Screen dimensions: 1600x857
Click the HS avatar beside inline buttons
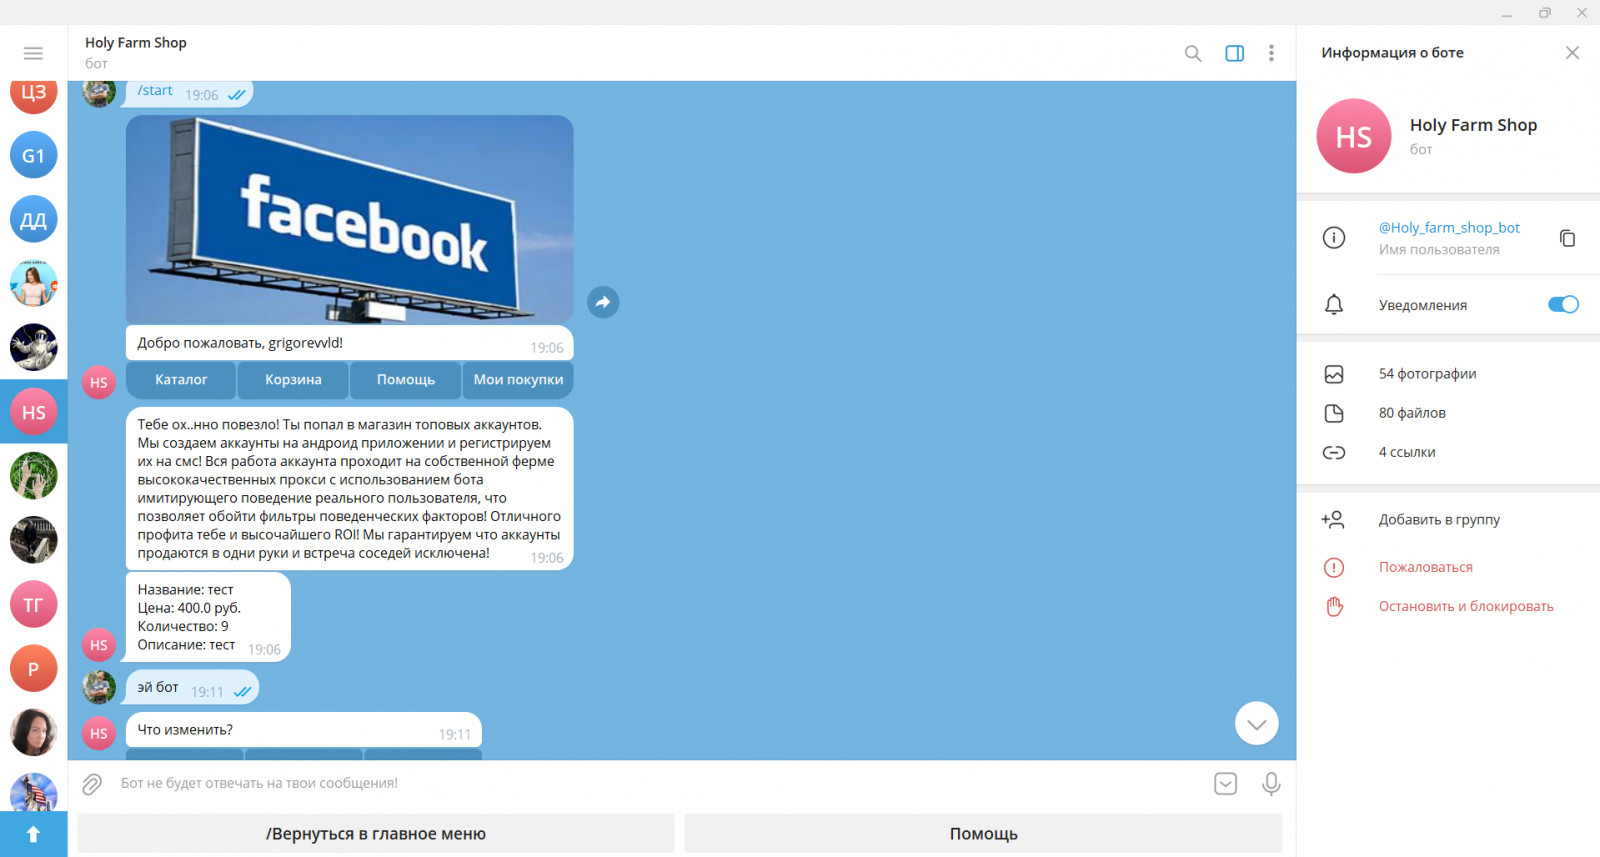tap(99, 382)
